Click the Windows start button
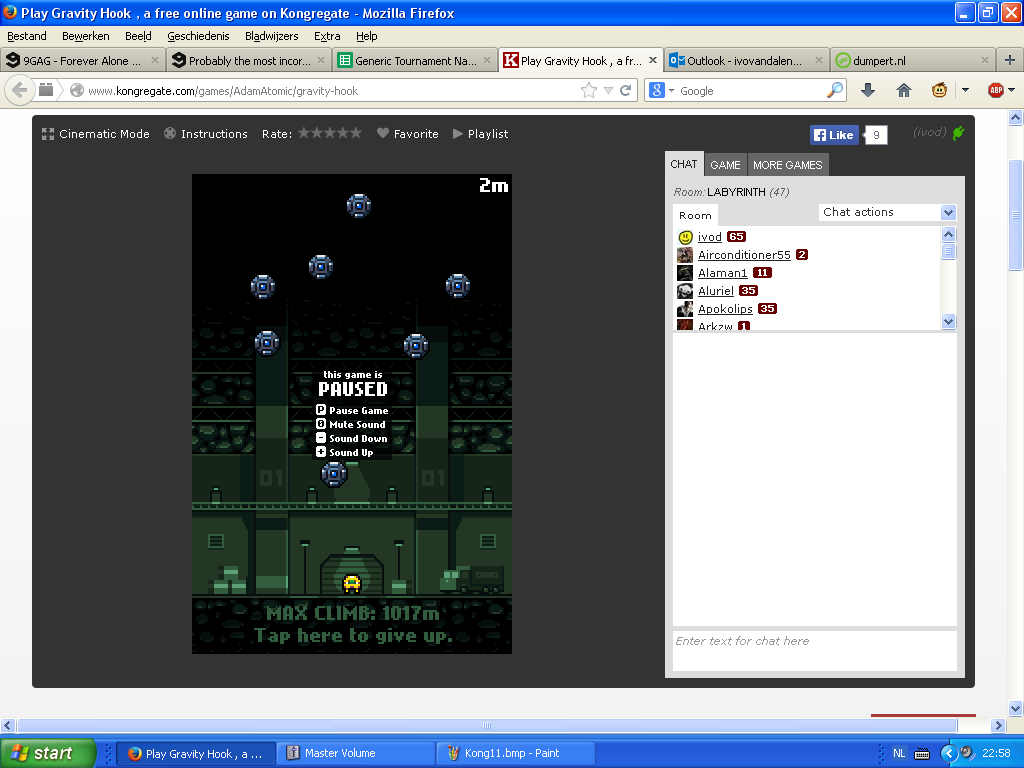This screenshot has height=768, width=1024. point(48,753)
